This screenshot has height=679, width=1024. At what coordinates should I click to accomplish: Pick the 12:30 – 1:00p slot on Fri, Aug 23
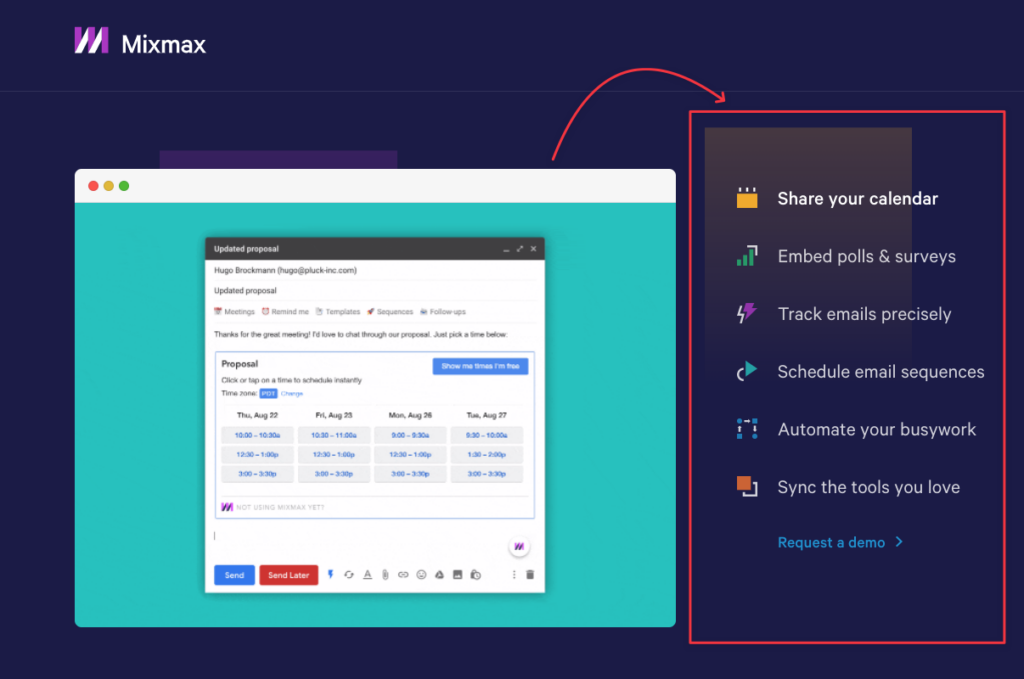334,454
